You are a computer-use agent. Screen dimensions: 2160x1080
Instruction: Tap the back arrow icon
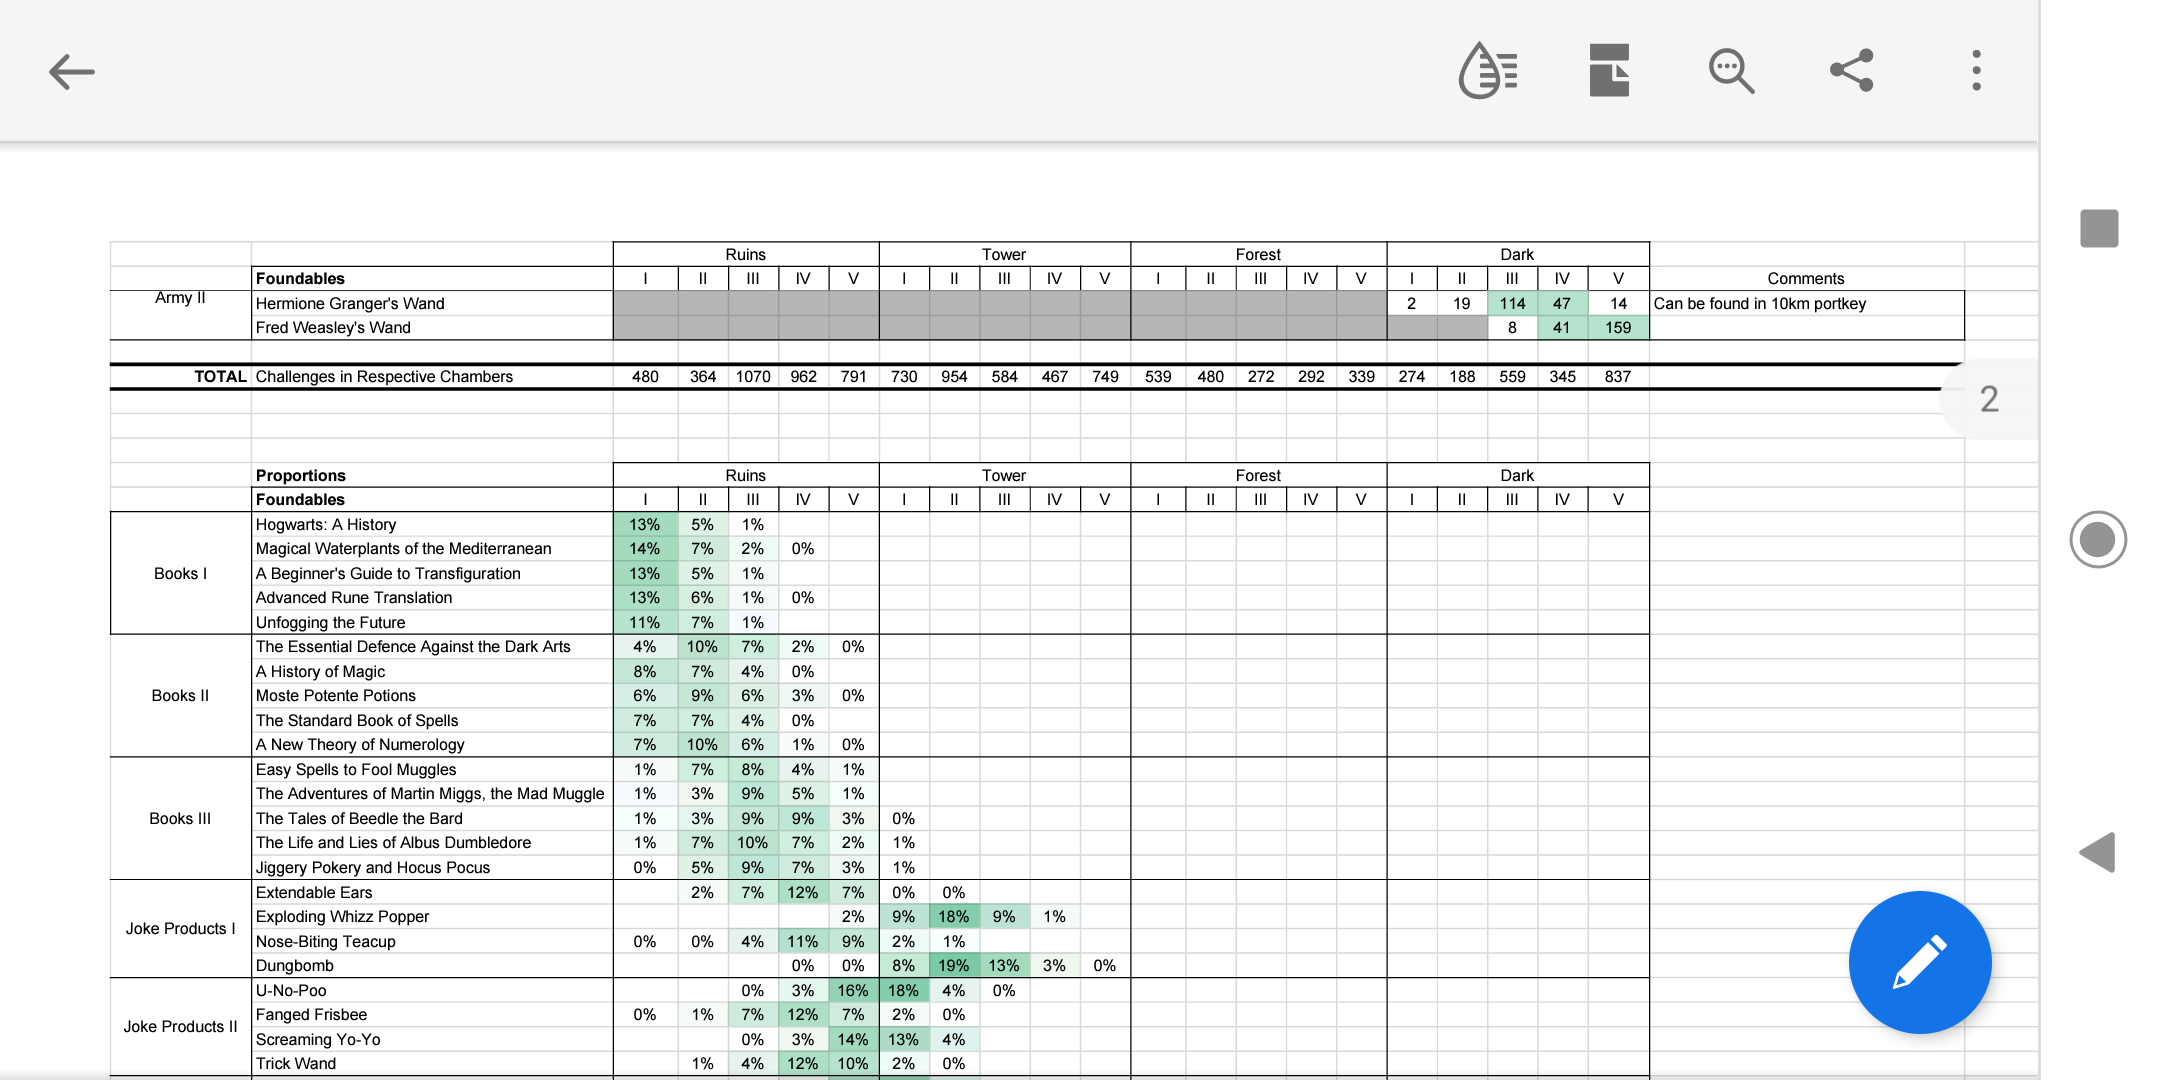(x=72, y=72)
